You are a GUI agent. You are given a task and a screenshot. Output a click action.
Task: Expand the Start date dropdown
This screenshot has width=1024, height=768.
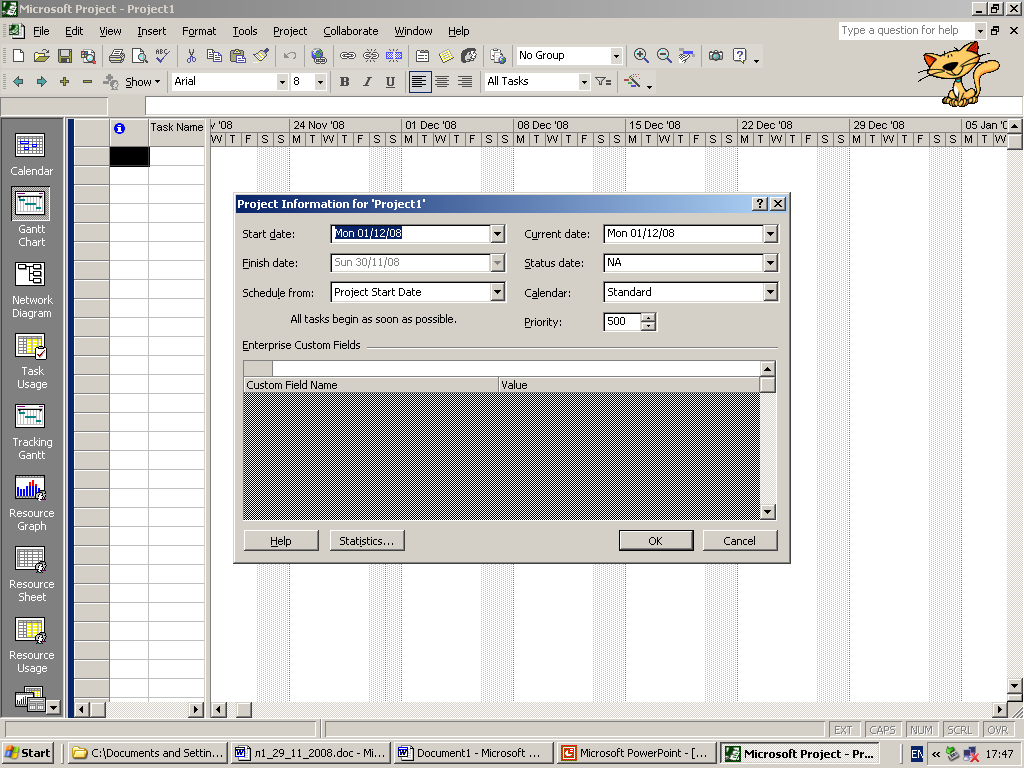pos(498,234)
